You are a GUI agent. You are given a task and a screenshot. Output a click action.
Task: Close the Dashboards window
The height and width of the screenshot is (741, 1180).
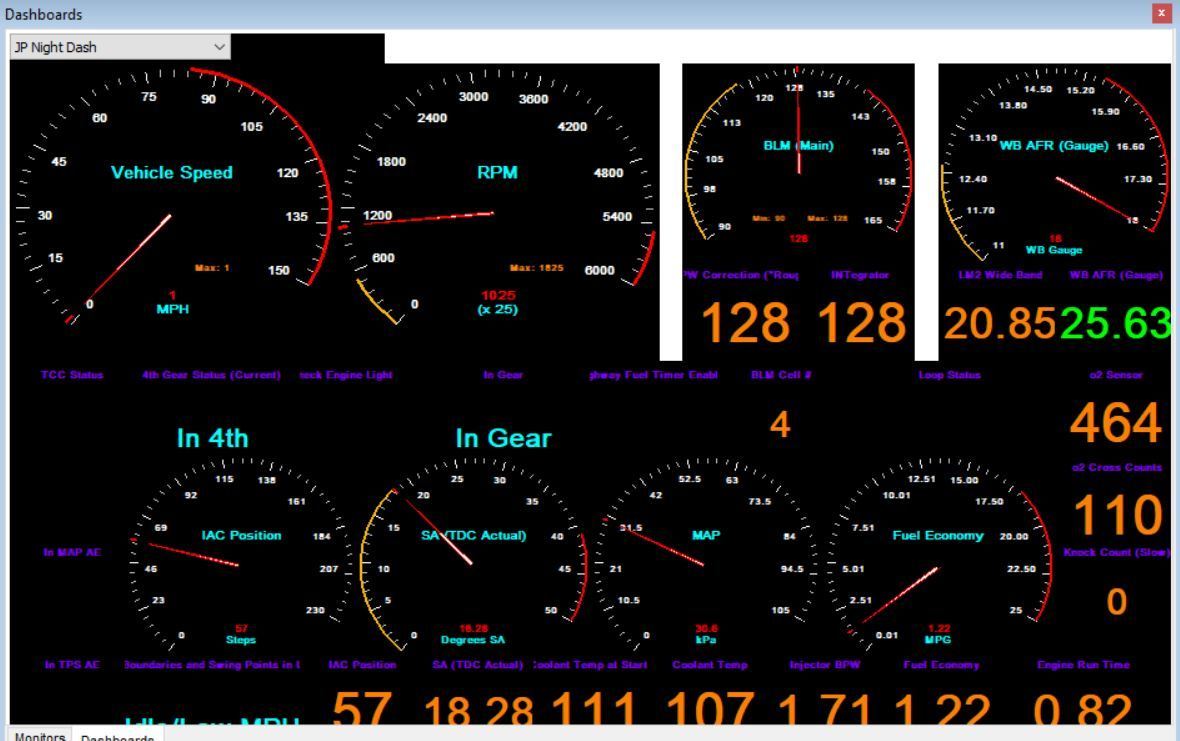pyautogui.click(x=1161, y=14)
